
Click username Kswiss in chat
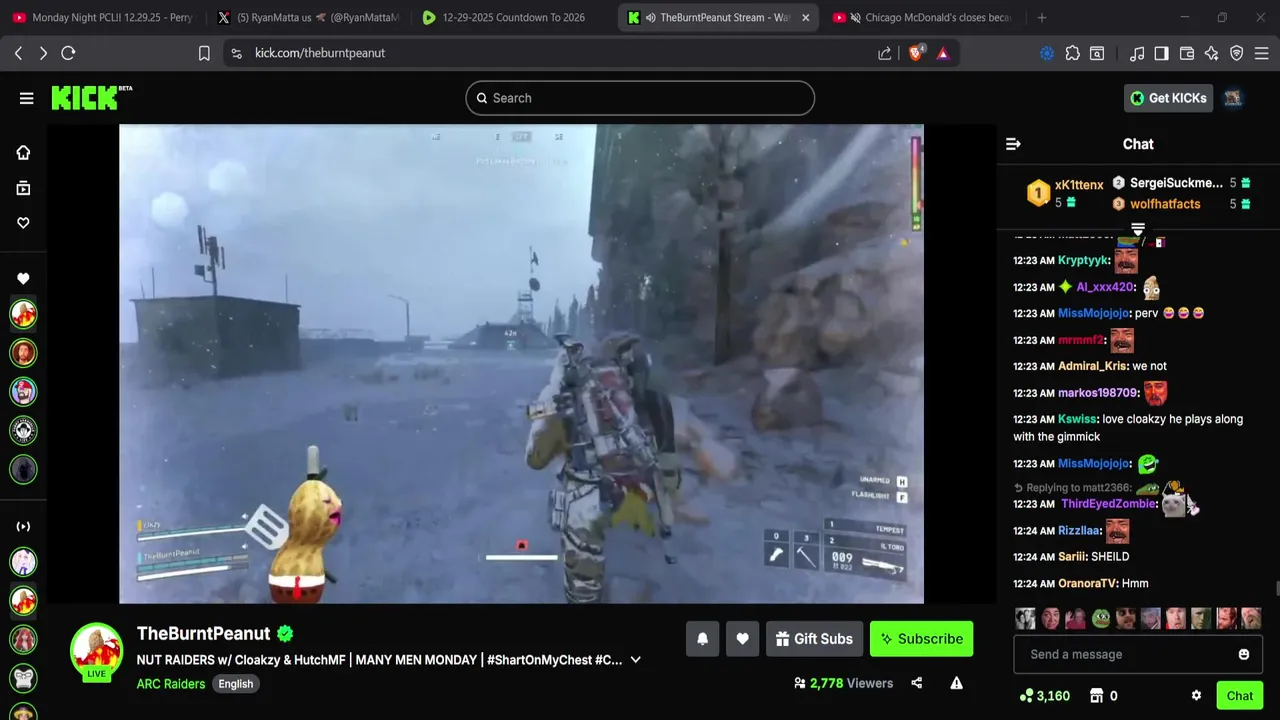pyautogui.click(x=1078, y=419)
